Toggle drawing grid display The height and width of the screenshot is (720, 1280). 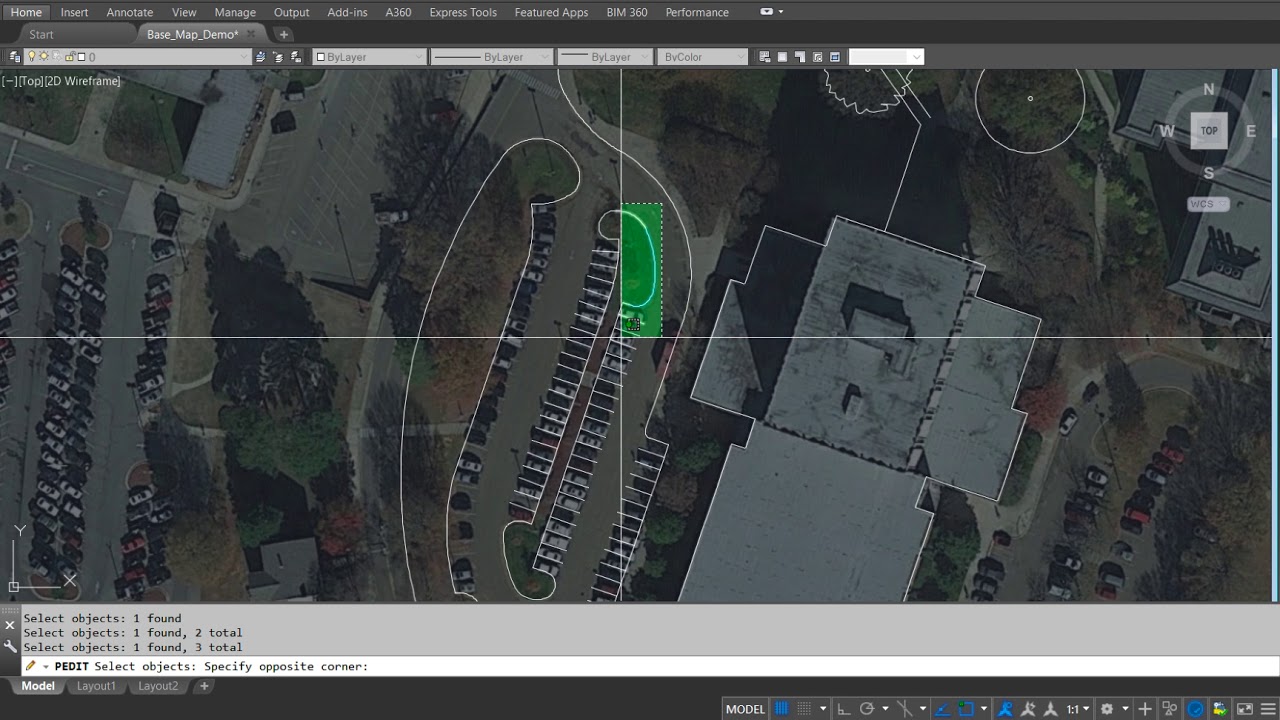781,709
